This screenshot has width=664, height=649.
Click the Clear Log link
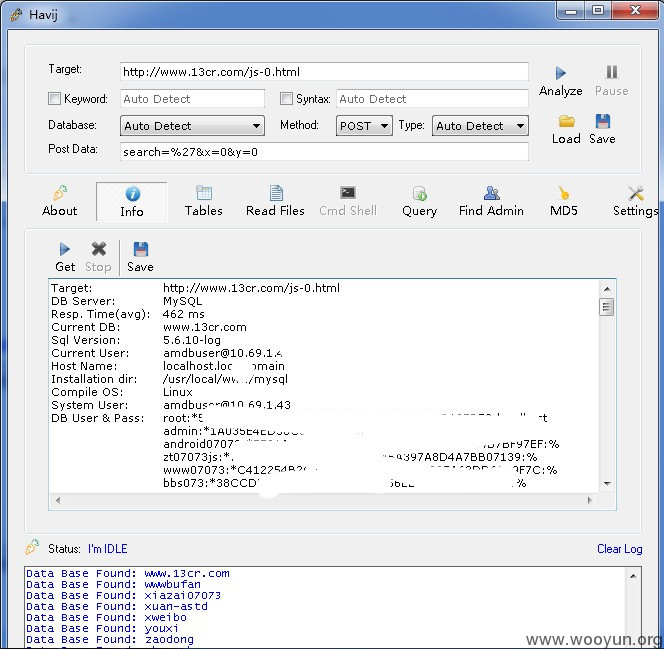click(x=620, y=549)
